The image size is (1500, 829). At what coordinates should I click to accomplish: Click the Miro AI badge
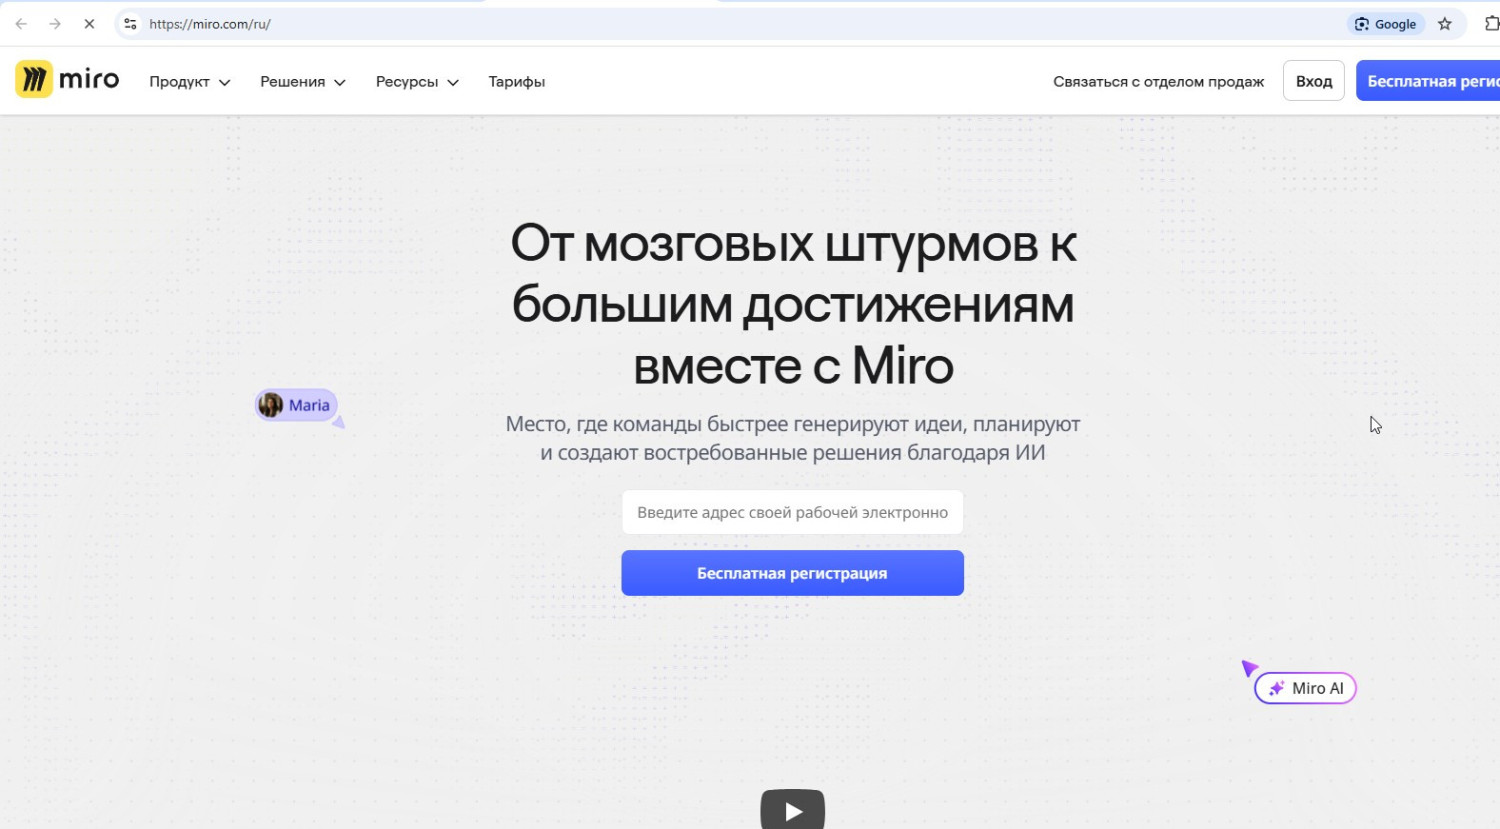pyautogui.click(x=1305, y=688)
